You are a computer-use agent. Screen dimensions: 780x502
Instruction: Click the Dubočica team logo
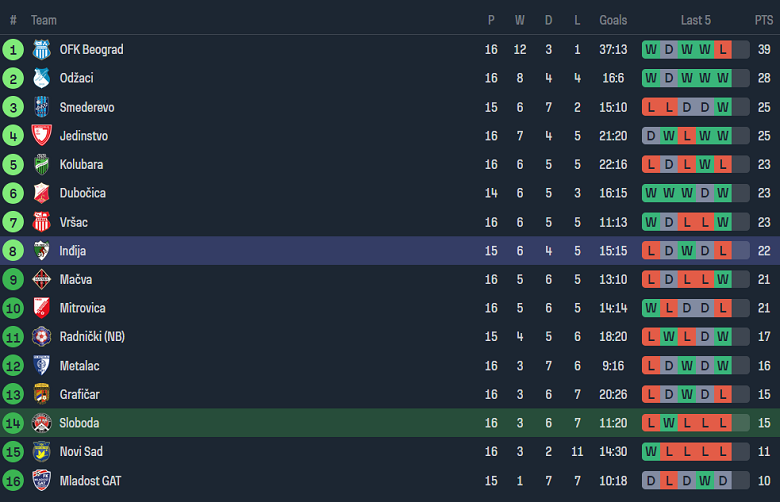tap(41, 193)
